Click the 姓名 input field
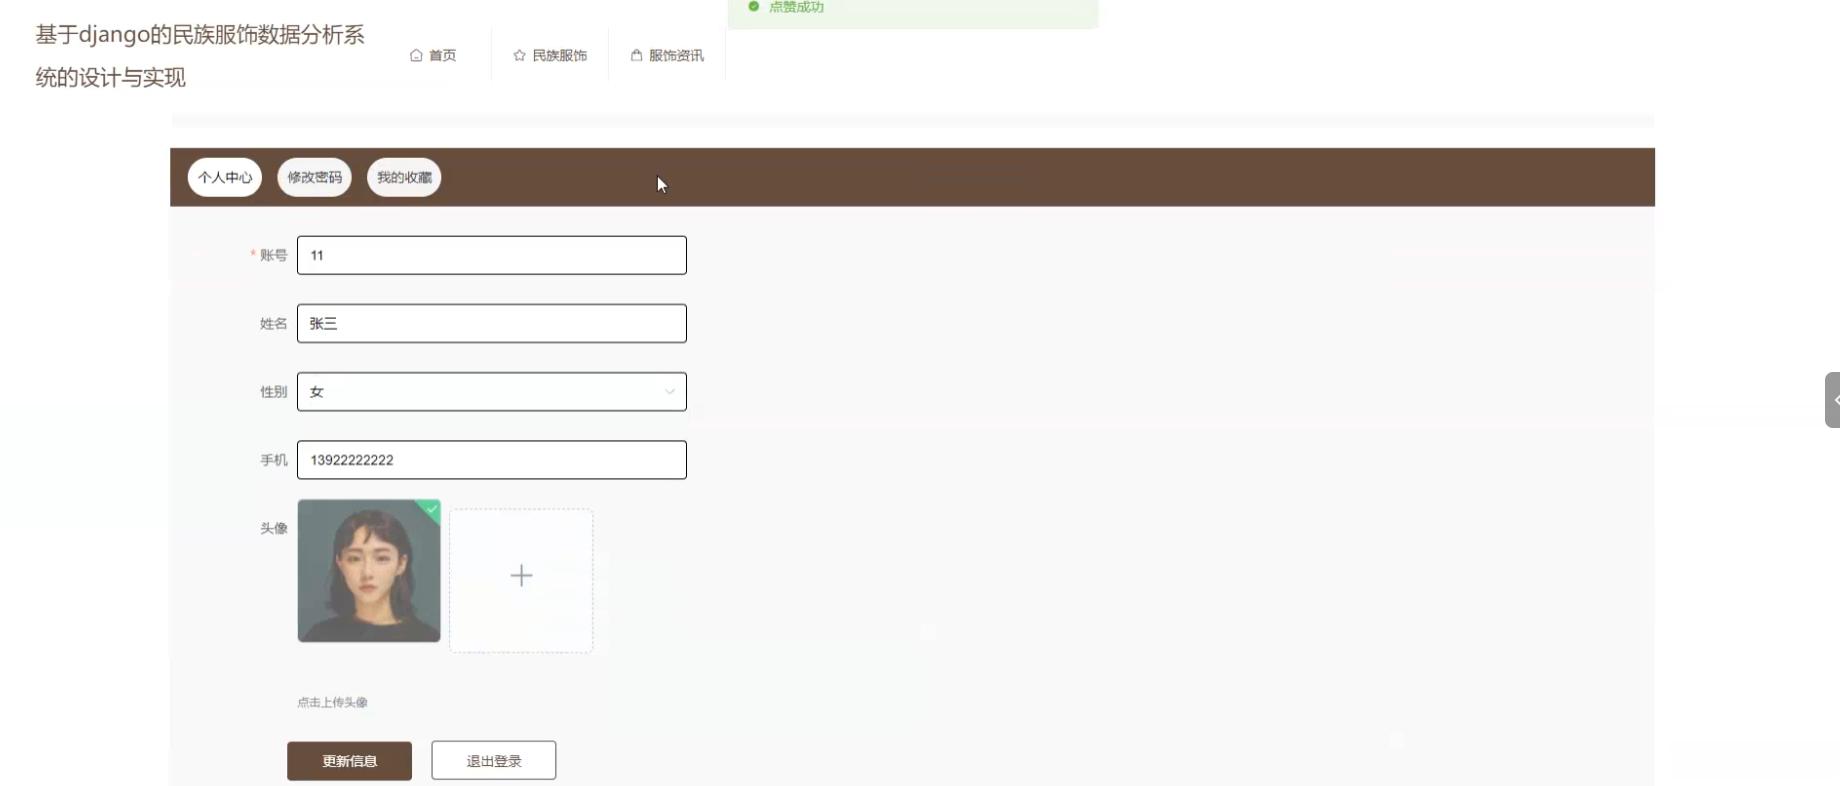This screenshot has height=786, width=1840. point(492,323)
